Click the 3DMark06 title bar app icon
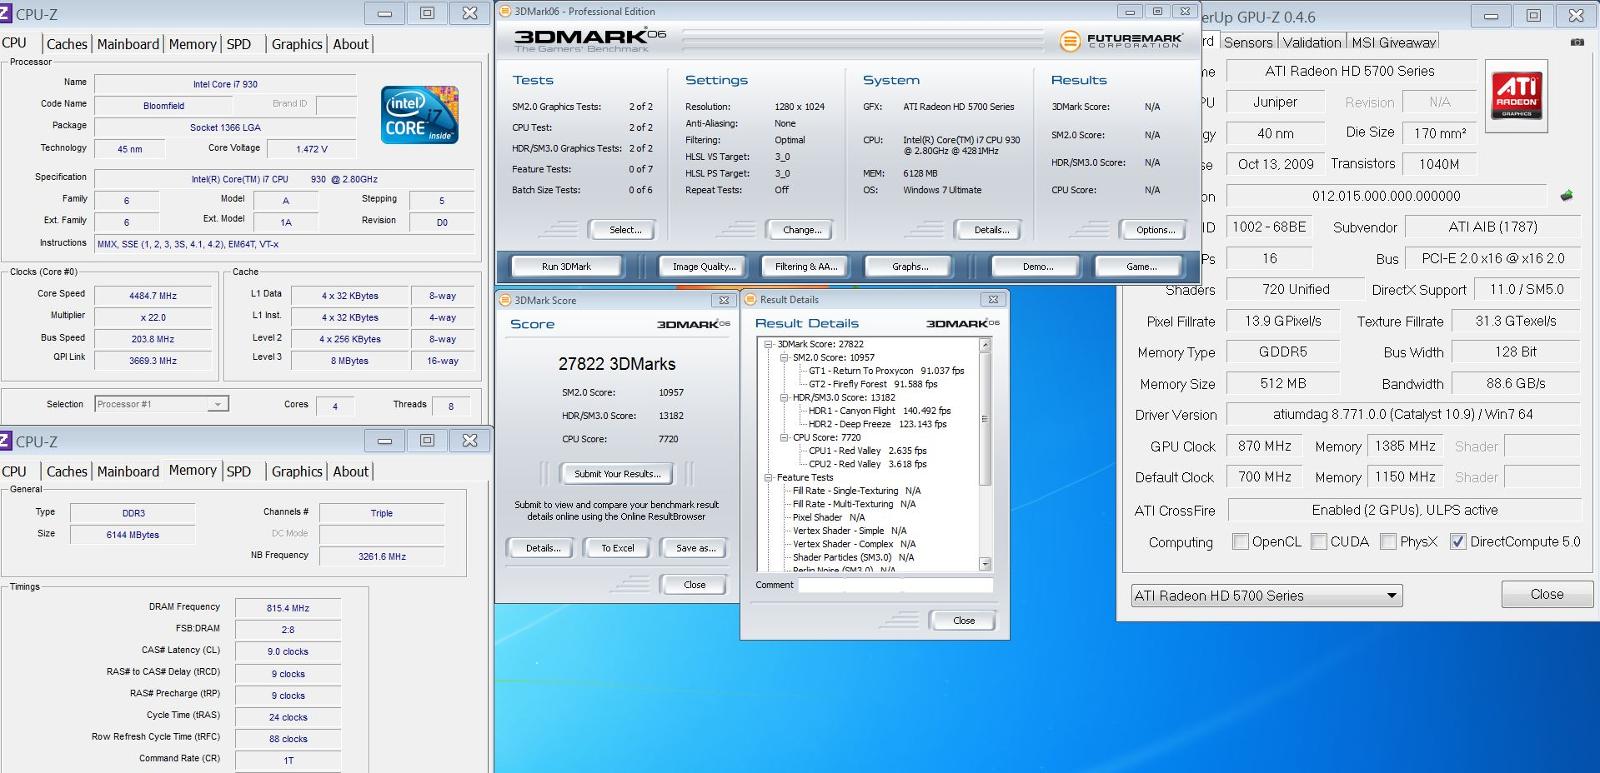 tap(506, 11)
